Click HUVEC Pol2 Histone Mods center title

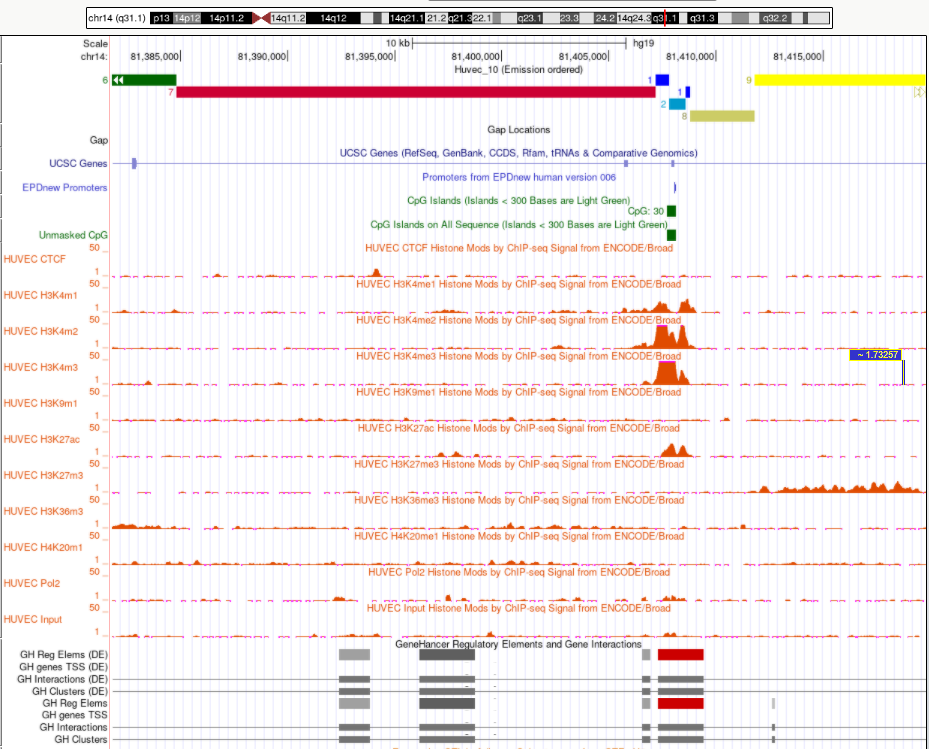click(518, 572)
